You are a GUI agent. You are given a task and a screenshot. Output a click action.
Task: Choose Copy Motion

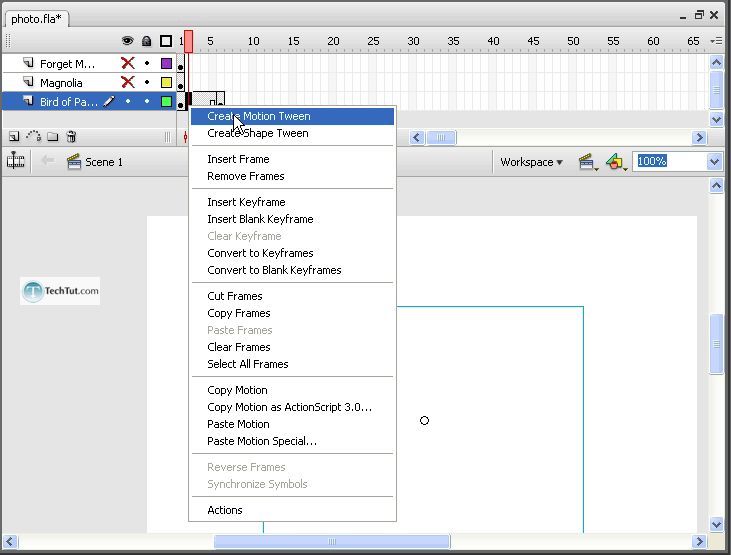tap(292, 390)
